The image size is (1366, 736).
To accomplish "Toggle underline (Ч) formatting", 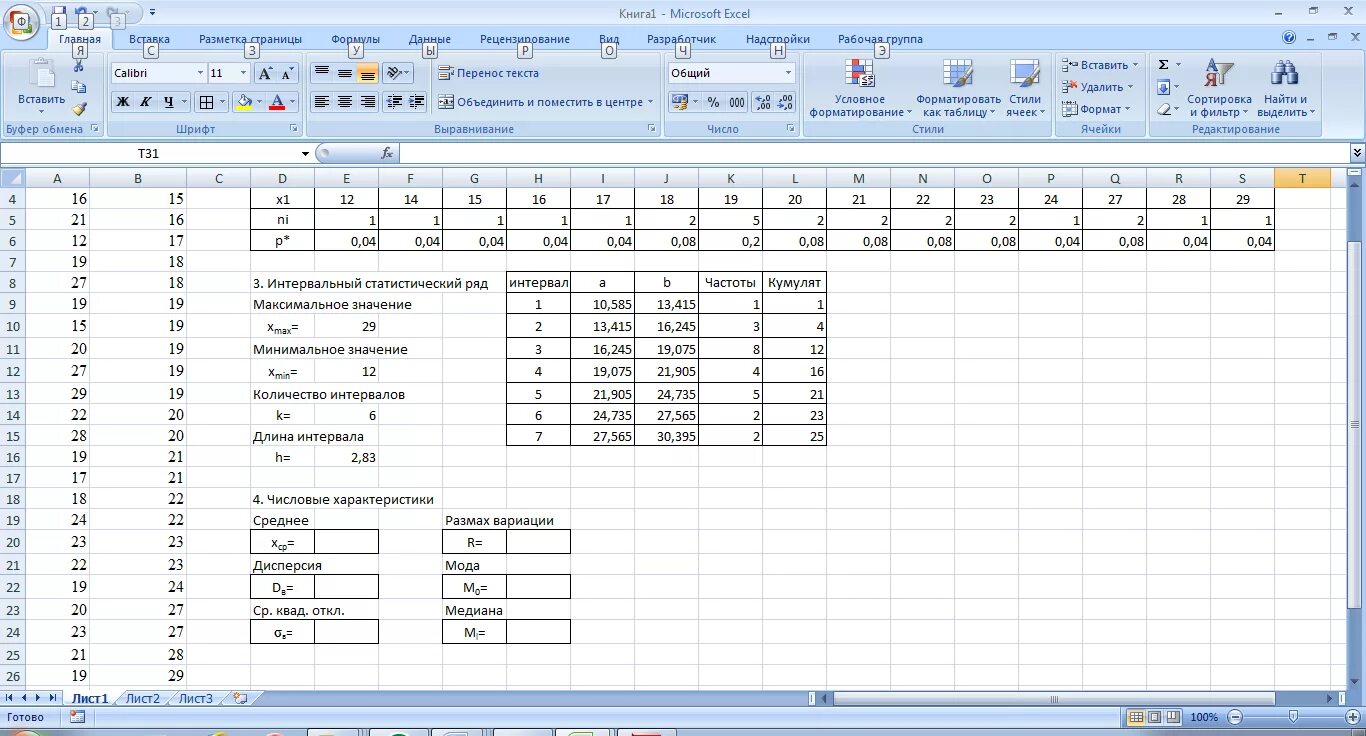I will (x=169, y=102).
